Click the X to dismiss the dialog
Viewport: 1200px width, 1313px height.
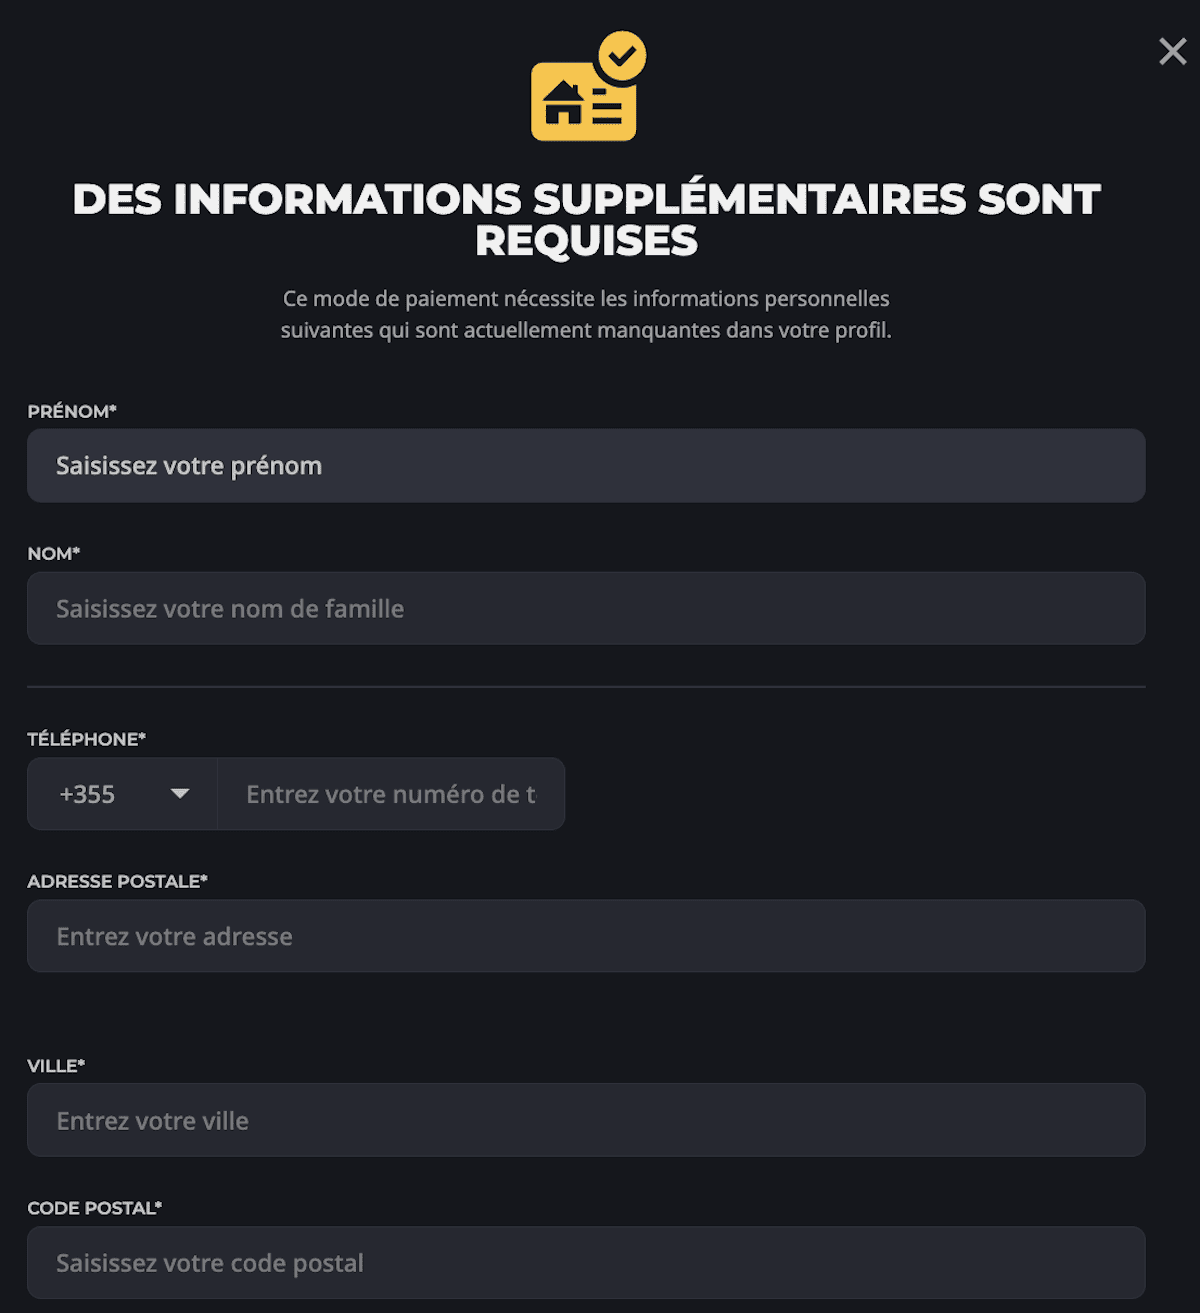[x=1172, y=51]
